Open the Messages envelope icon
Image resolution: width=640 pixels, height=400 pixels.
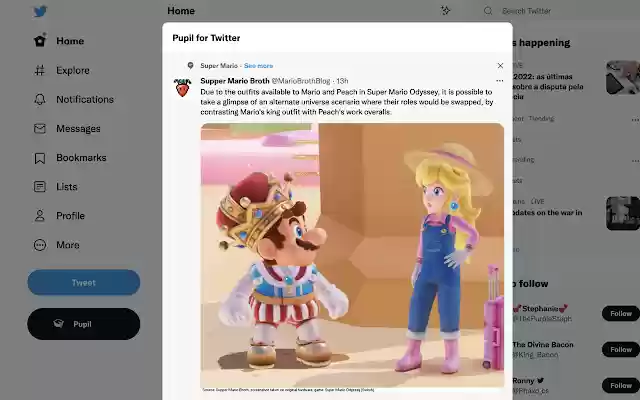[x=40, y=129]
